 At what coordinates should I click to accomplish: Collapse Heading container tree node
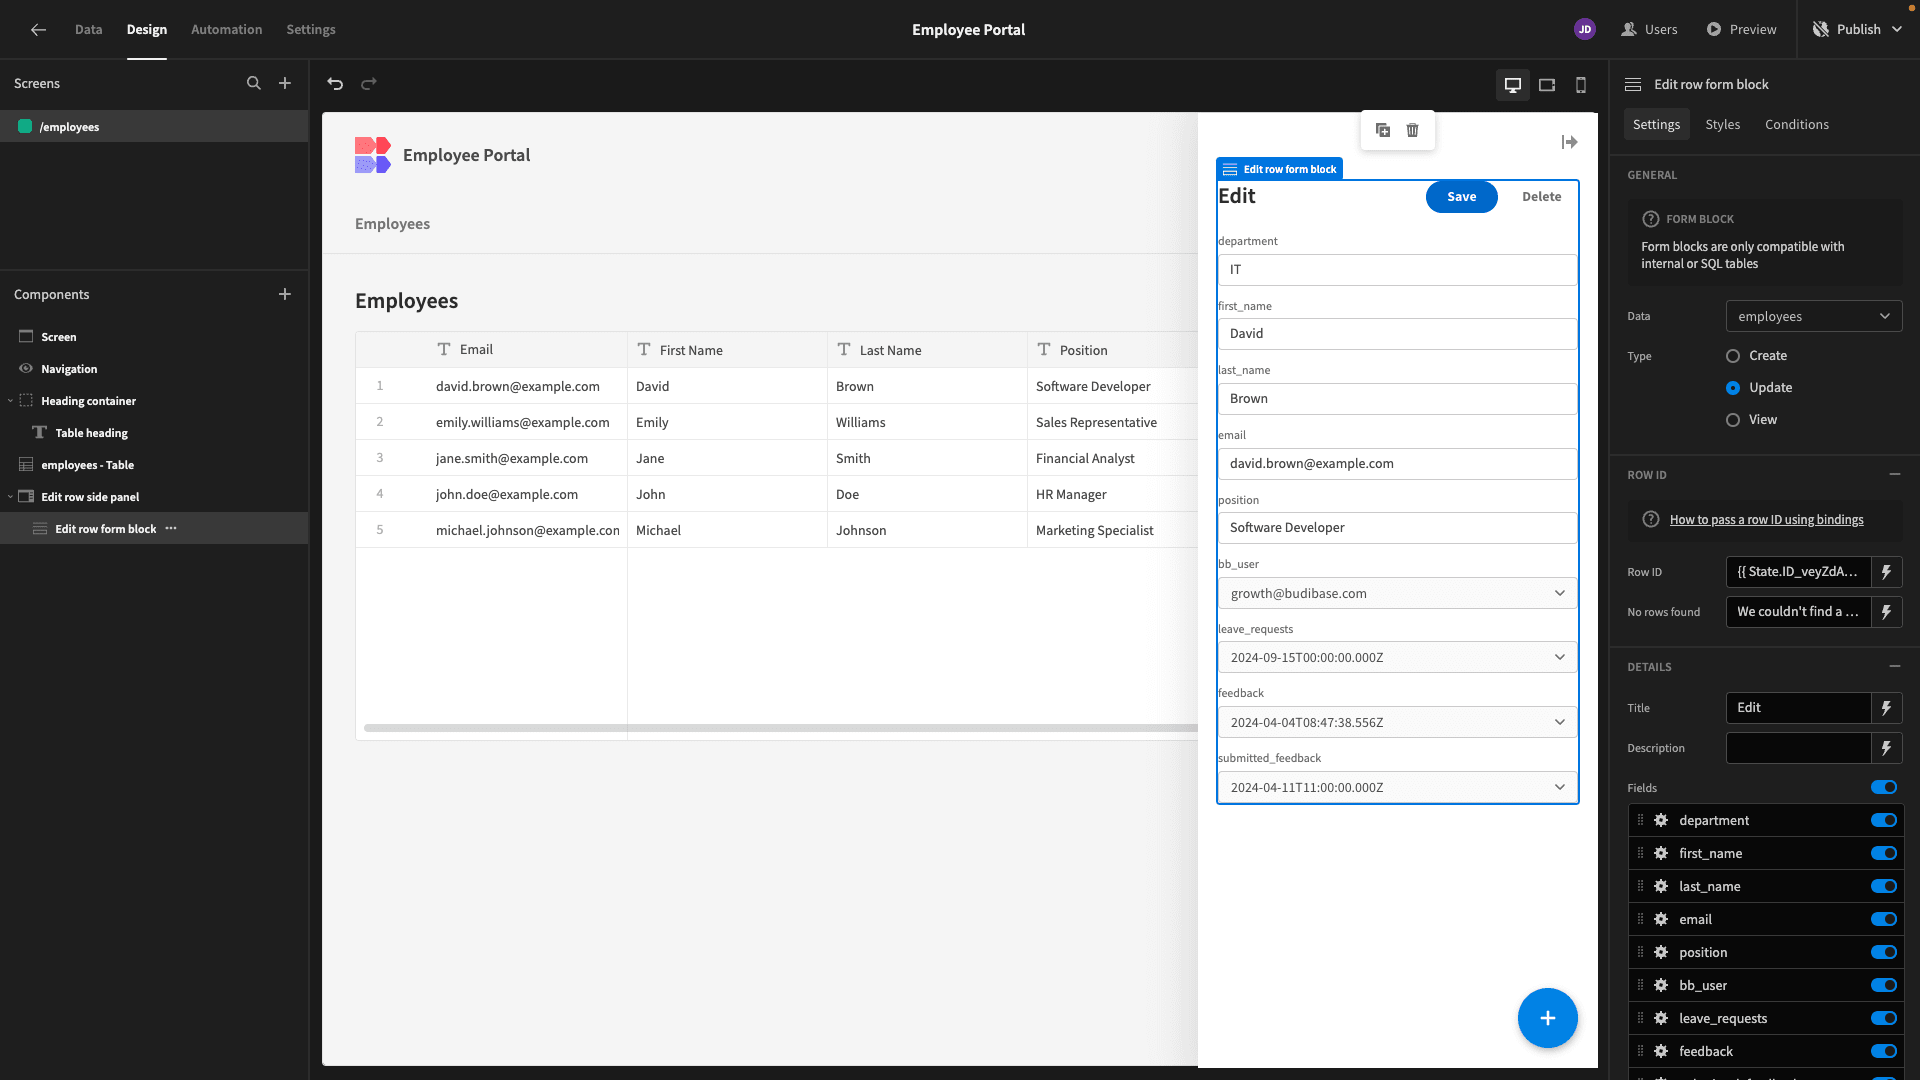[10, 401]
